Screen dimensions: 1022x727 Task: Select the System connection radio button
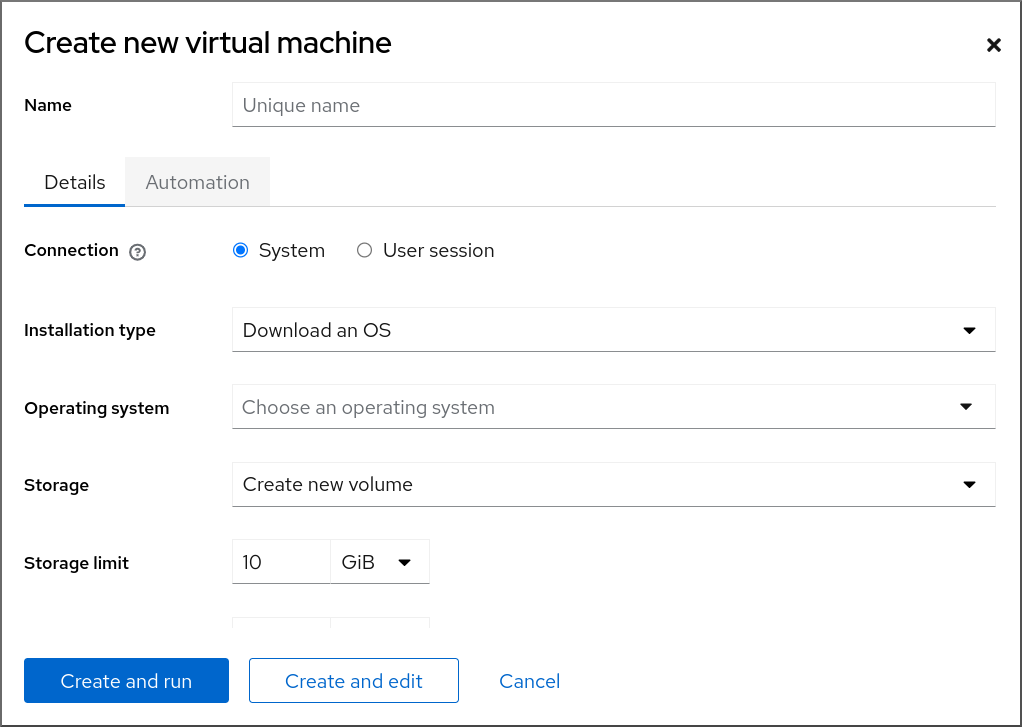pos(240,251)
